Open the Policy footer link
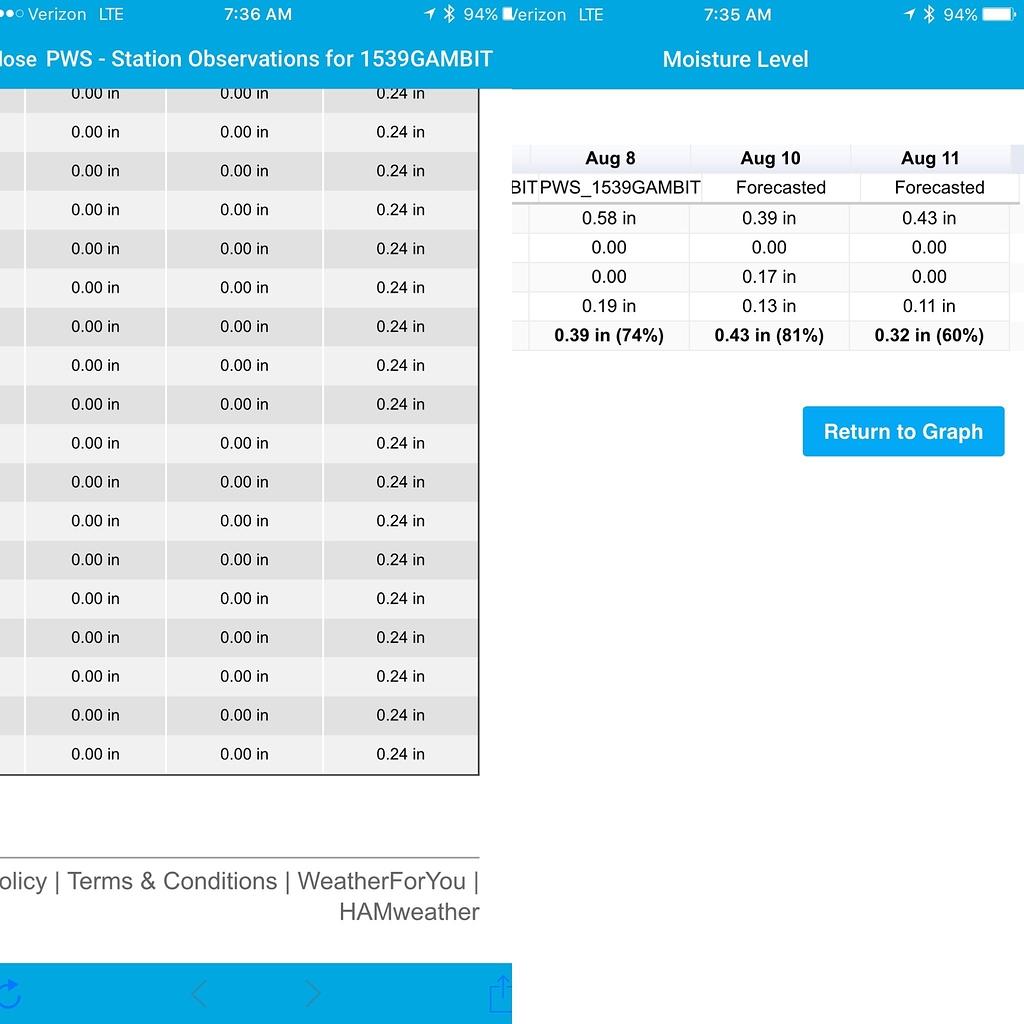Viewport: 1024px width, 1024px height. pyautogui.click(x=23, y=881)
